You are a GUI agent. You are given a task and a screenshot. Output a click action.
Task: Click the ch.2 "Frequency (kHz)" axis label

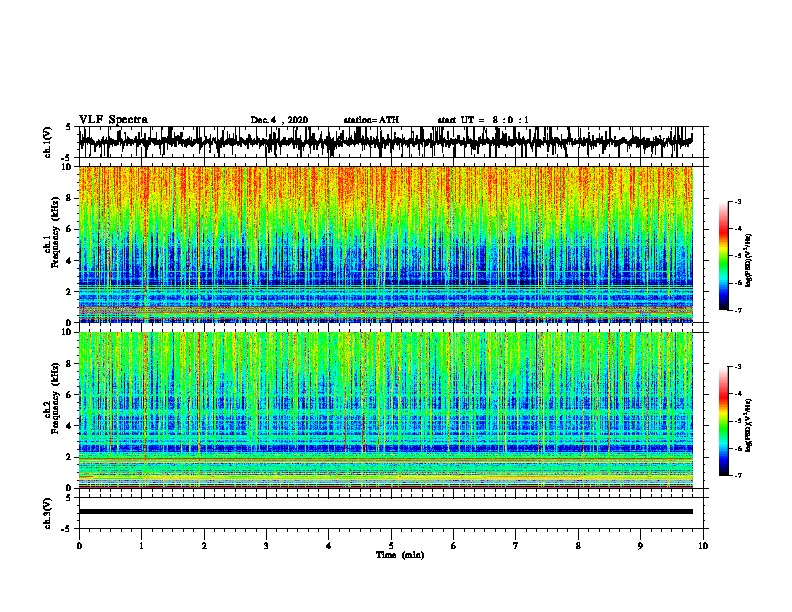click(x=55, y=397)
